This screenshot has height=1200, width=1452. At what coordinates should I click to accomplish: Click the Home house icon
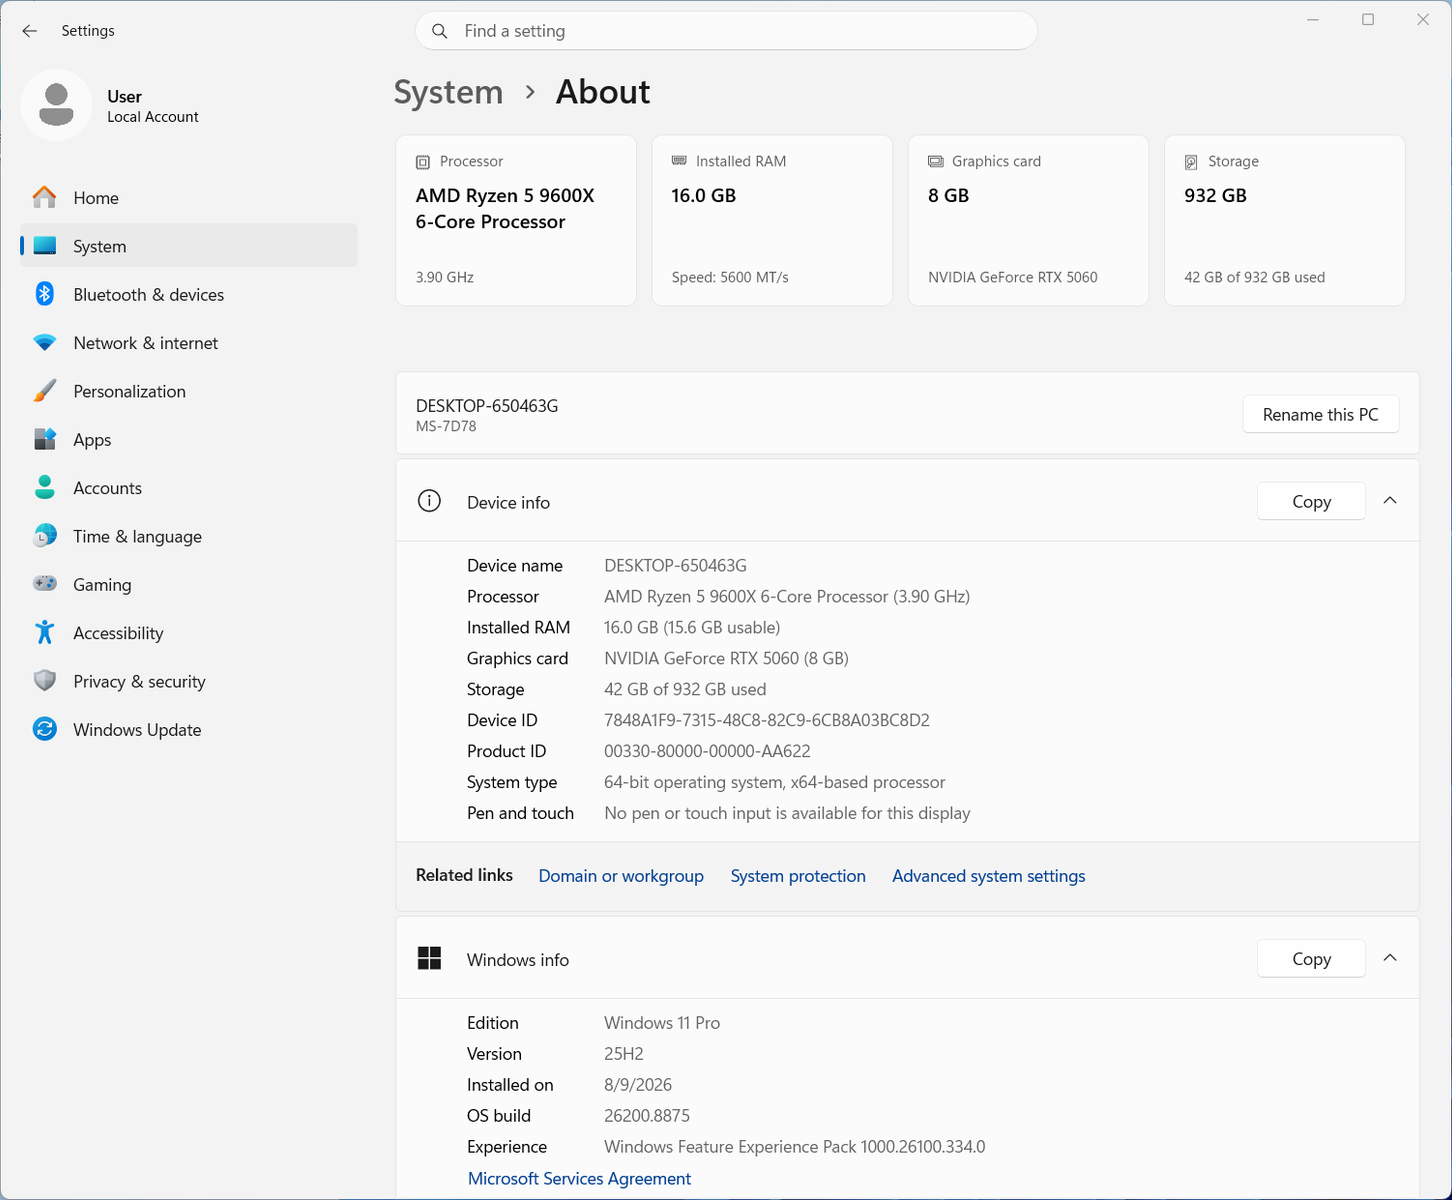(45, 197)
